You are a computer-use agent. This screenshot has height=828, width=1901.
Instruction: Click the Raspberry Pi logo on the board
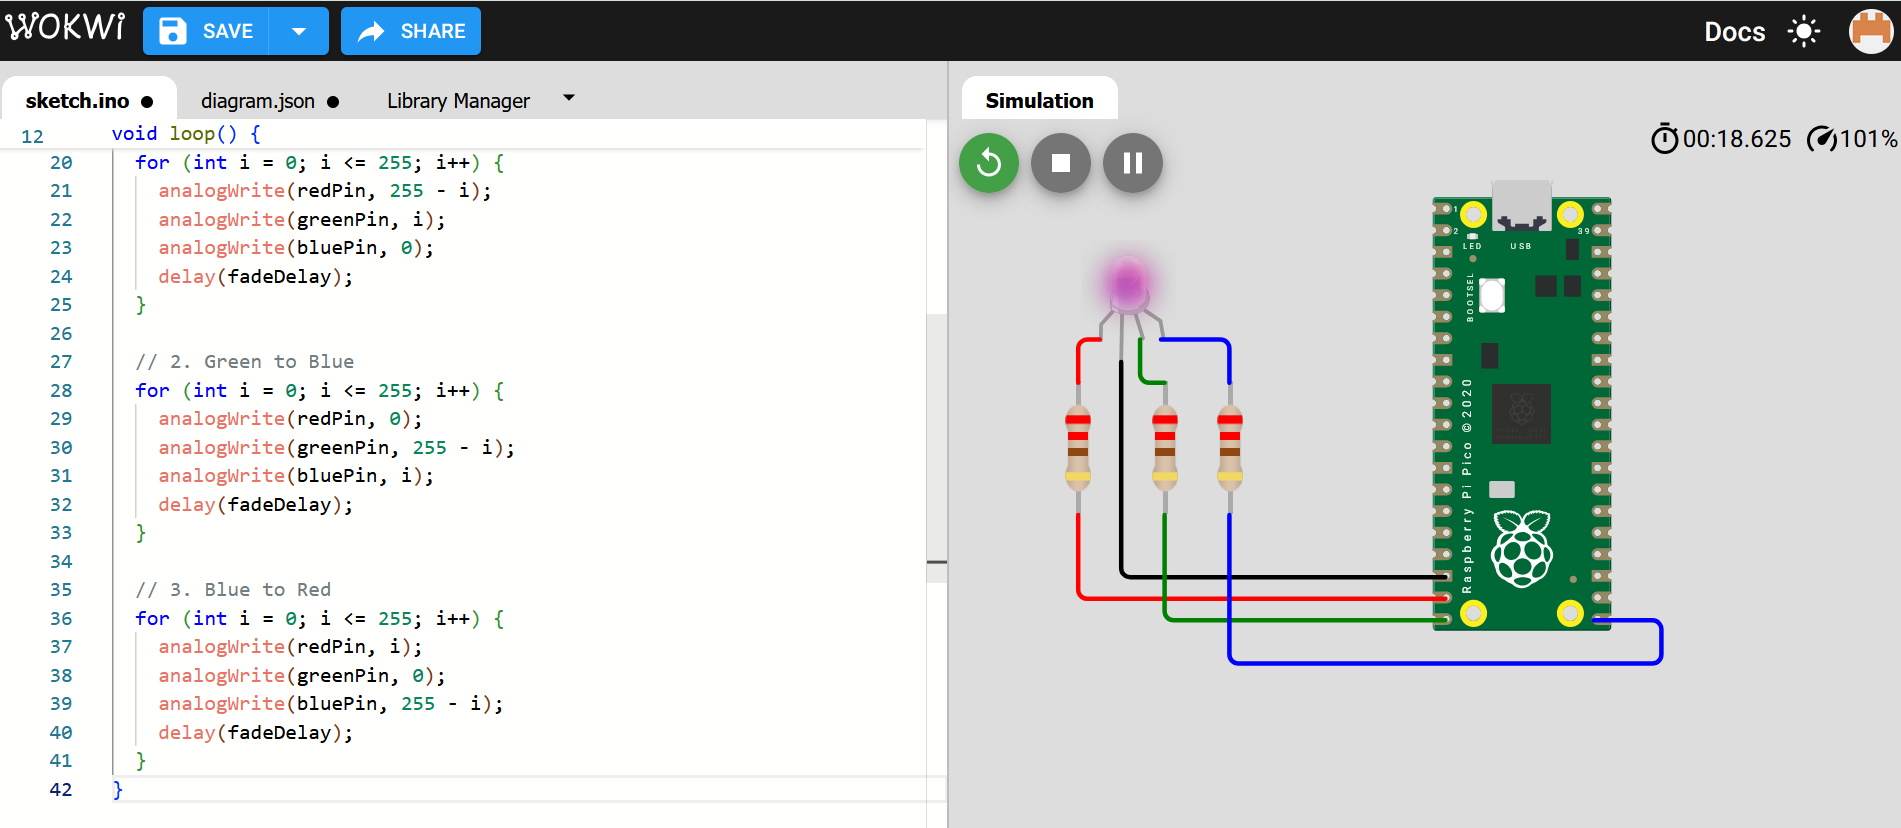(x=1522, y=548)
